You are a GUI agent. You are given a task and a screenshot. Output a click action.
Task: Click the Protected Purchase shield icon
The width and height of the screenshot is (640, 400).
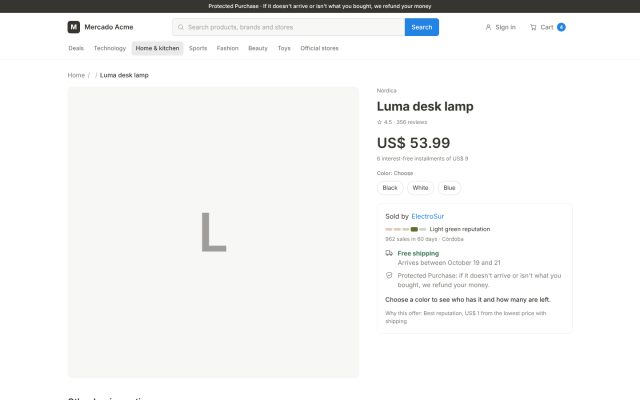pos(389,276)
